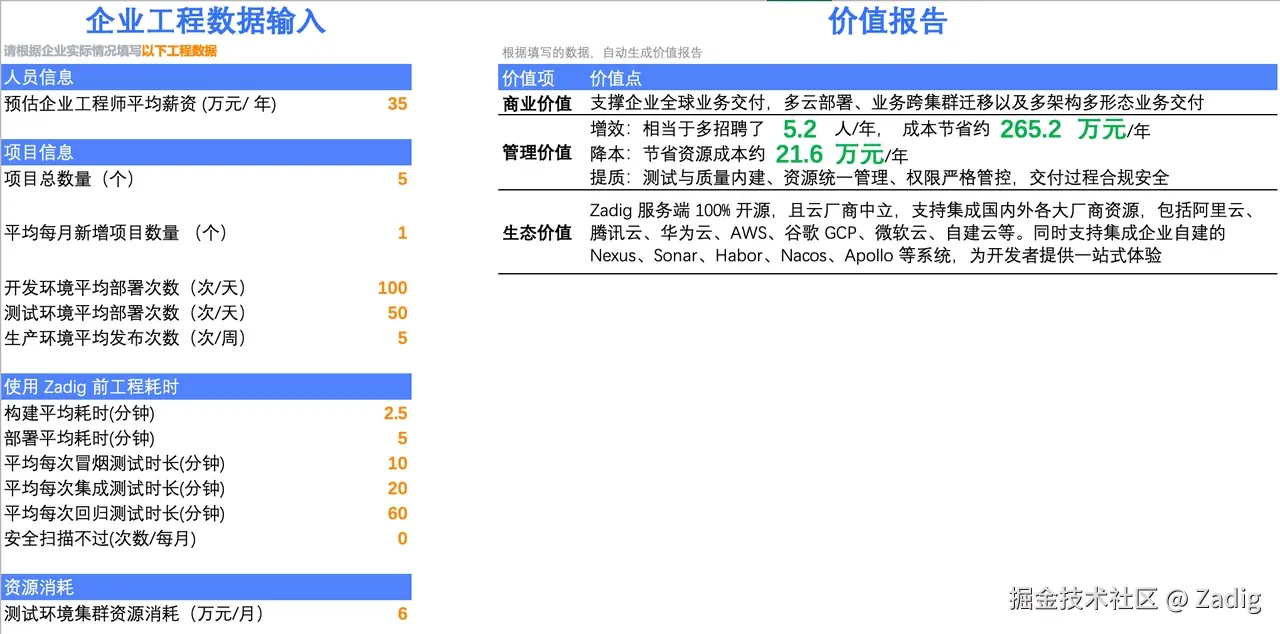Select label 测试环境集群资源消耗

click(x=134, y=613)
